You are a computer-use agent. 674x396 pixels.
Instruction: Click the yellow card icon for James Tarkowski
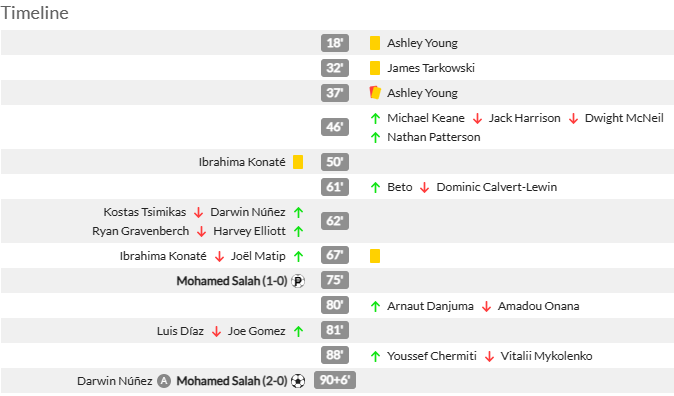[x=375, y=68]
